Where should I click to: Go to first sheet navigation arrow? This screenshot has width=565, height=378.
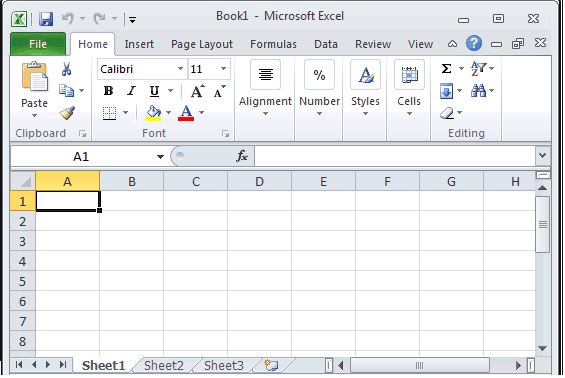pos(19,365)
